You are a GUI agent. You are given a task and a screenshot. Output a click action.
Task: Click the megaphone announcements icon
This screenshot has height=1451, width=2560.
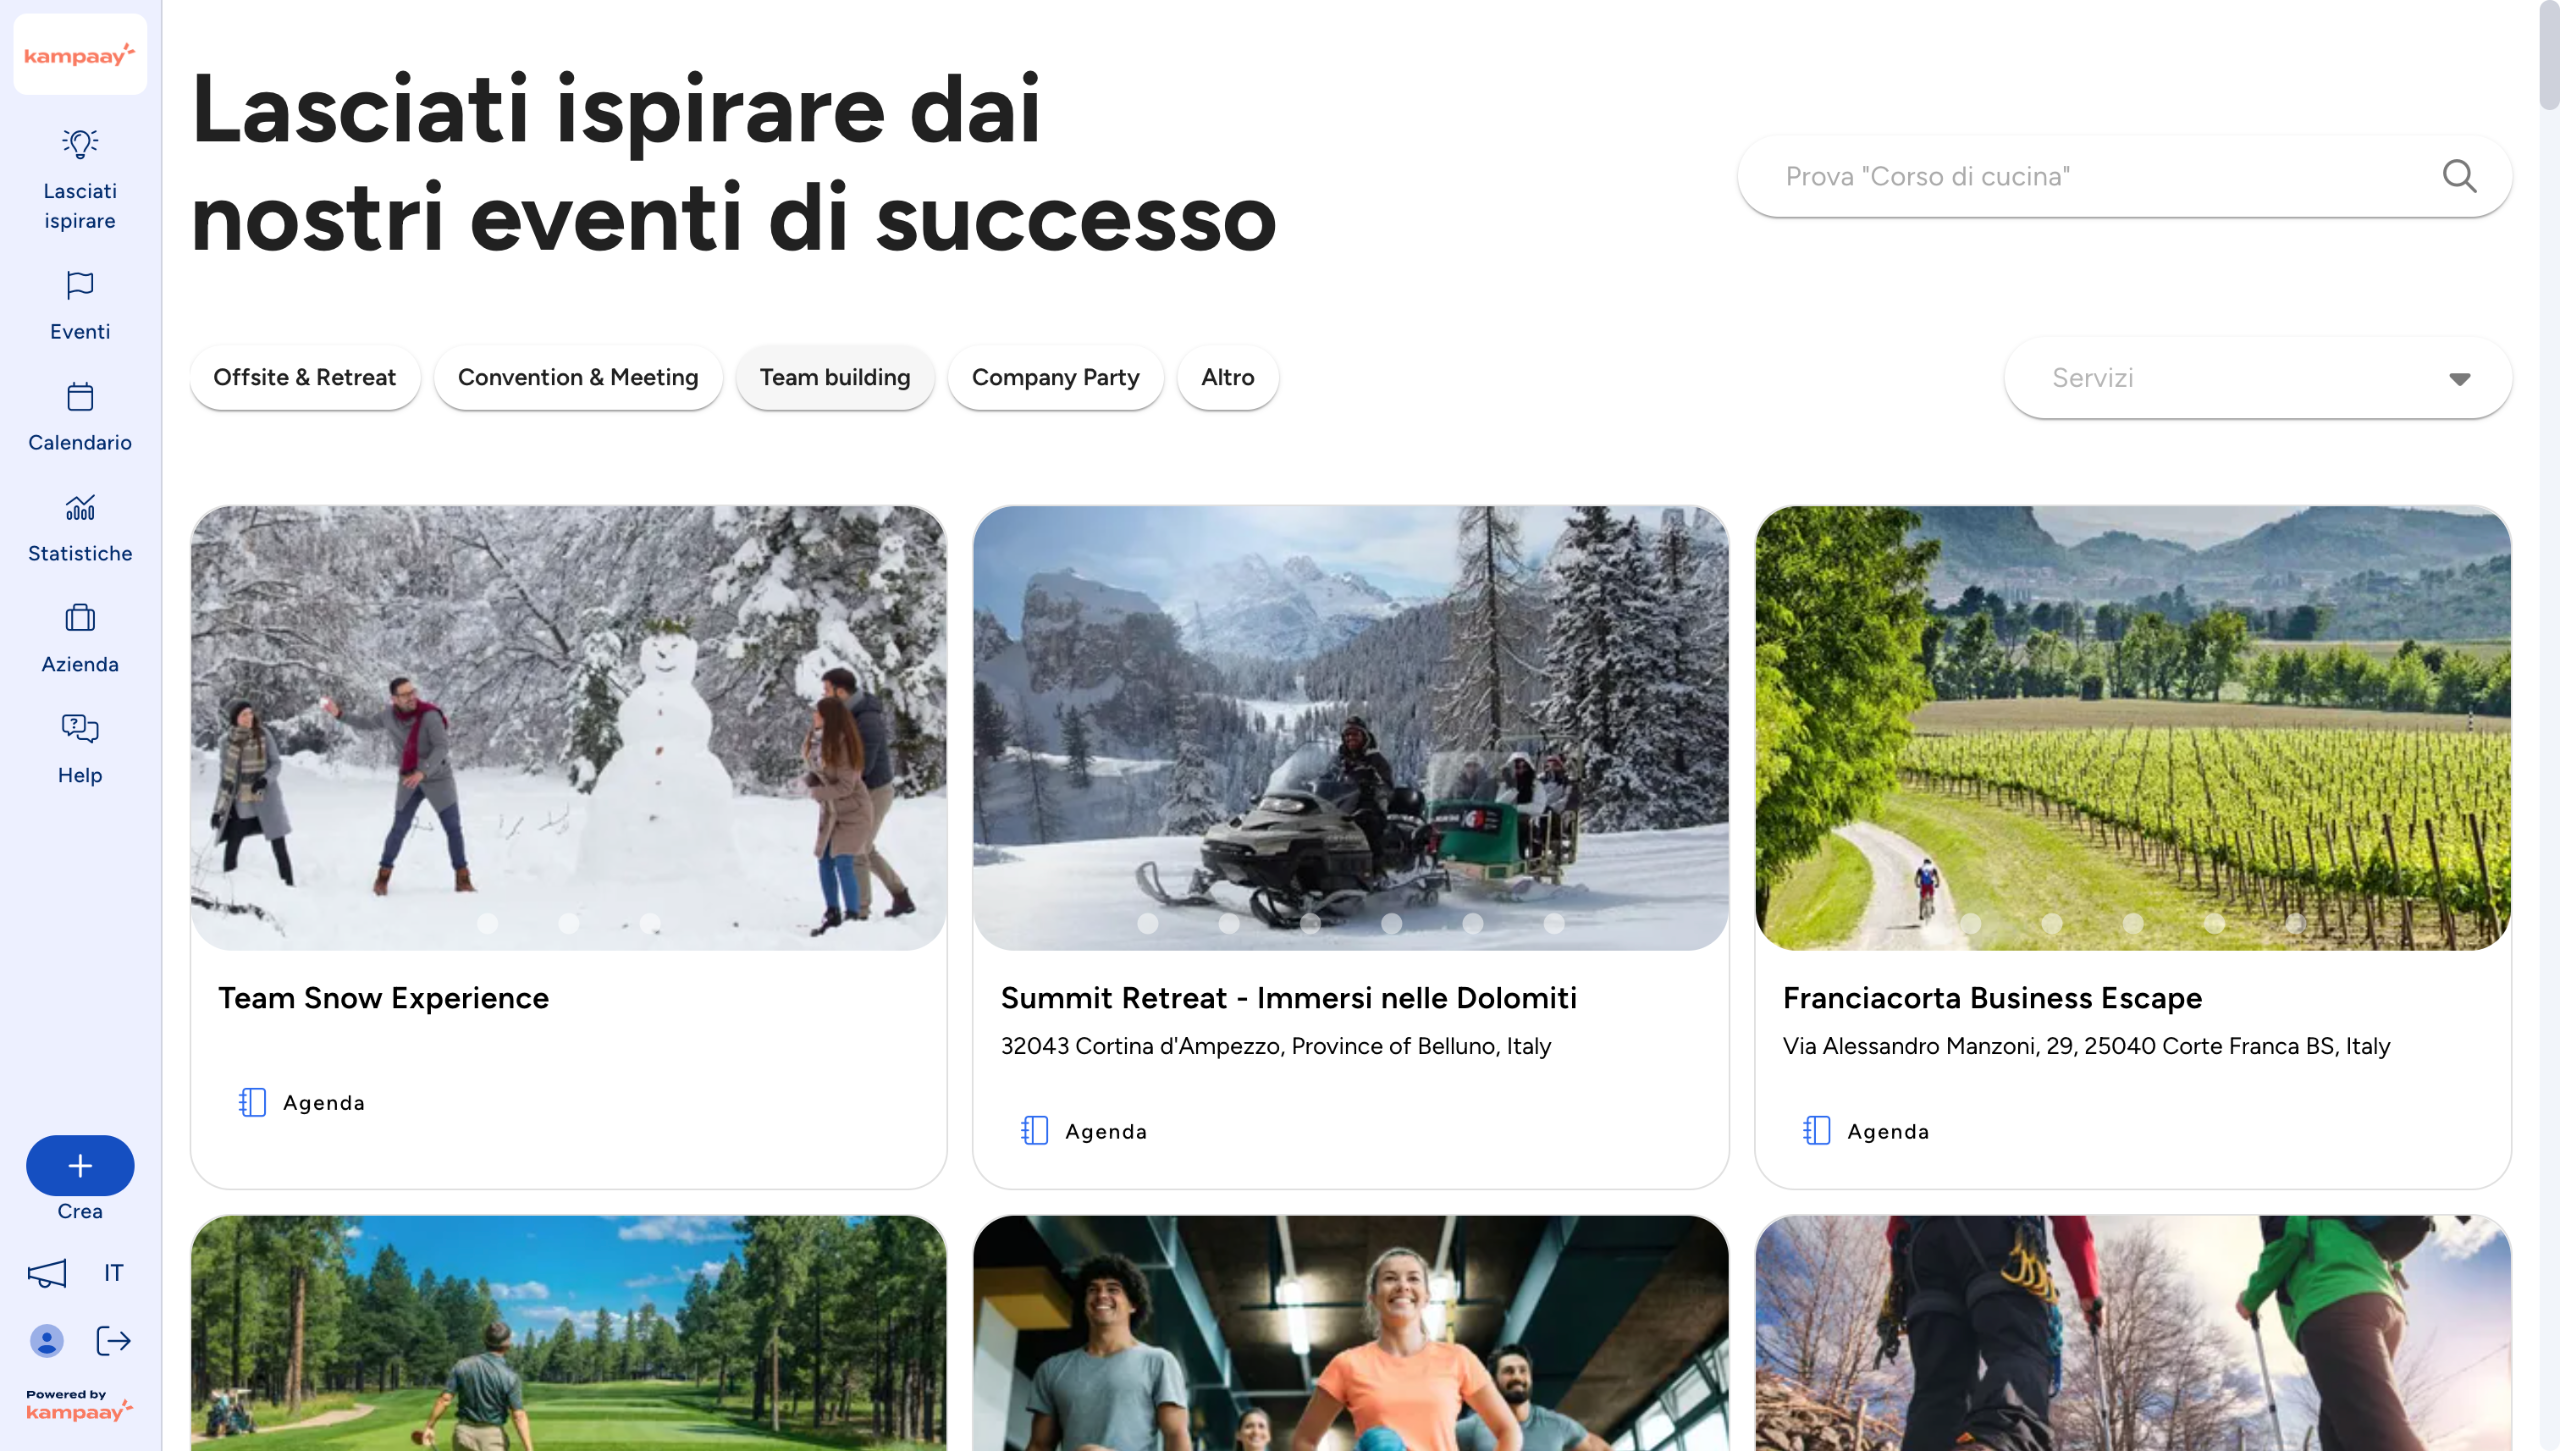[x=46, y=1273]
